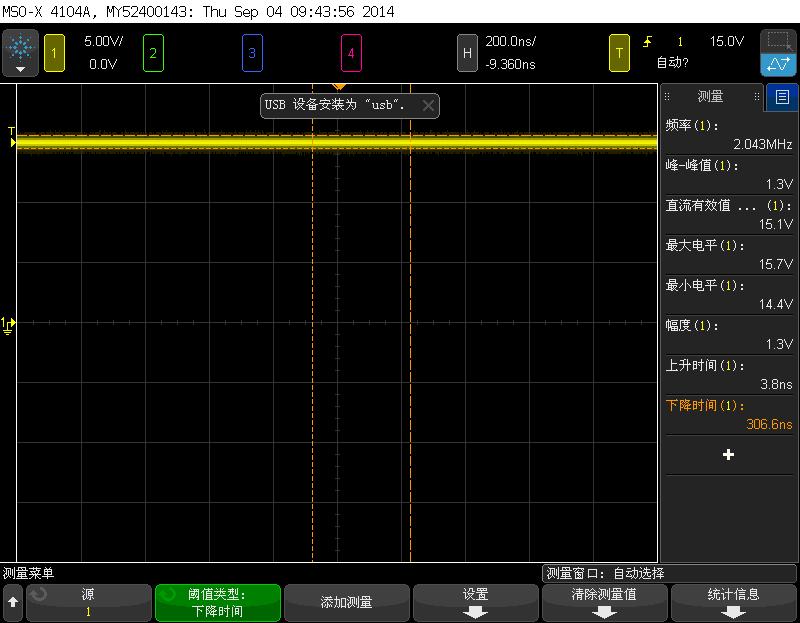The height and width of the screenshot is (623, 800).
Task: Enable channel 2 green button
Action: tap(153, 53)
